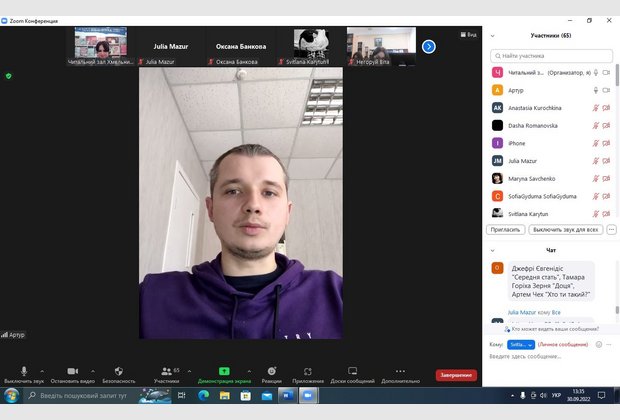Toggle camera icon for Артур
Screen dimensions: 620x420
point(606,90)
